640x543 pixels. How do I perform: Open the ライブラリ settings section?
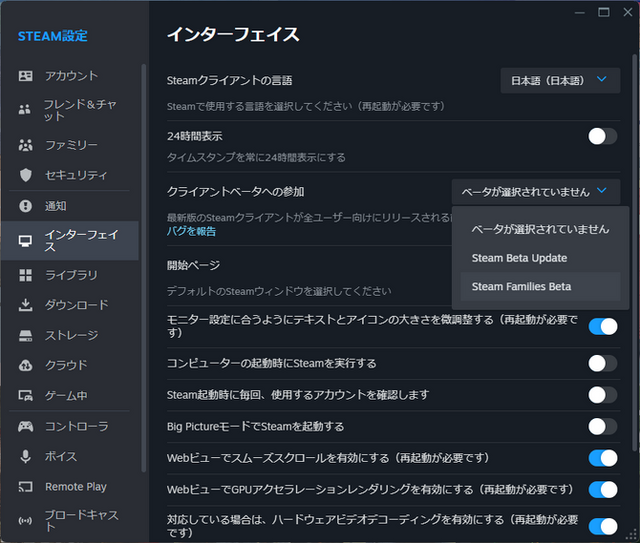click(x=70, y=275)
